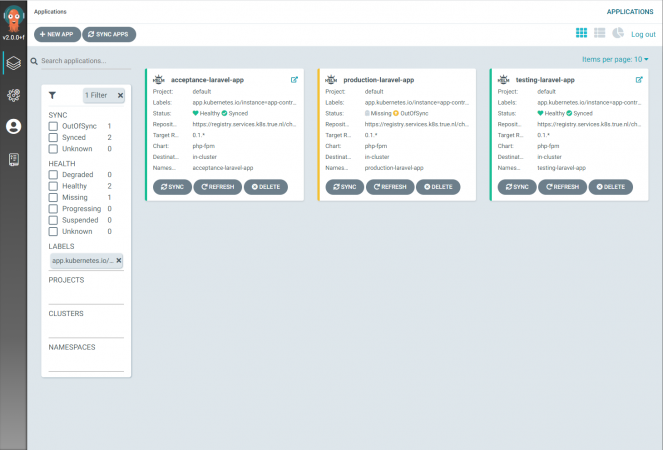Check the OutOfSync sync filter
This screenshot has height=450, width=663.
coord(53,126)
